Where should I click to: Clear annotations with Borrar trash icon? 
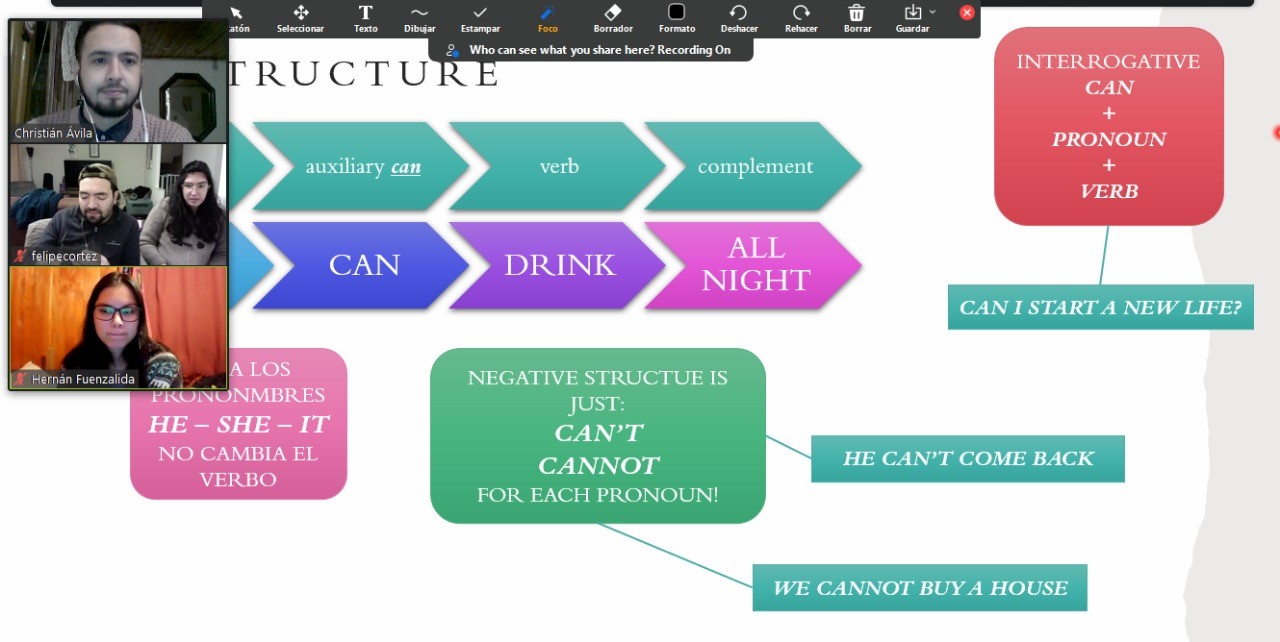click(857, 18)
